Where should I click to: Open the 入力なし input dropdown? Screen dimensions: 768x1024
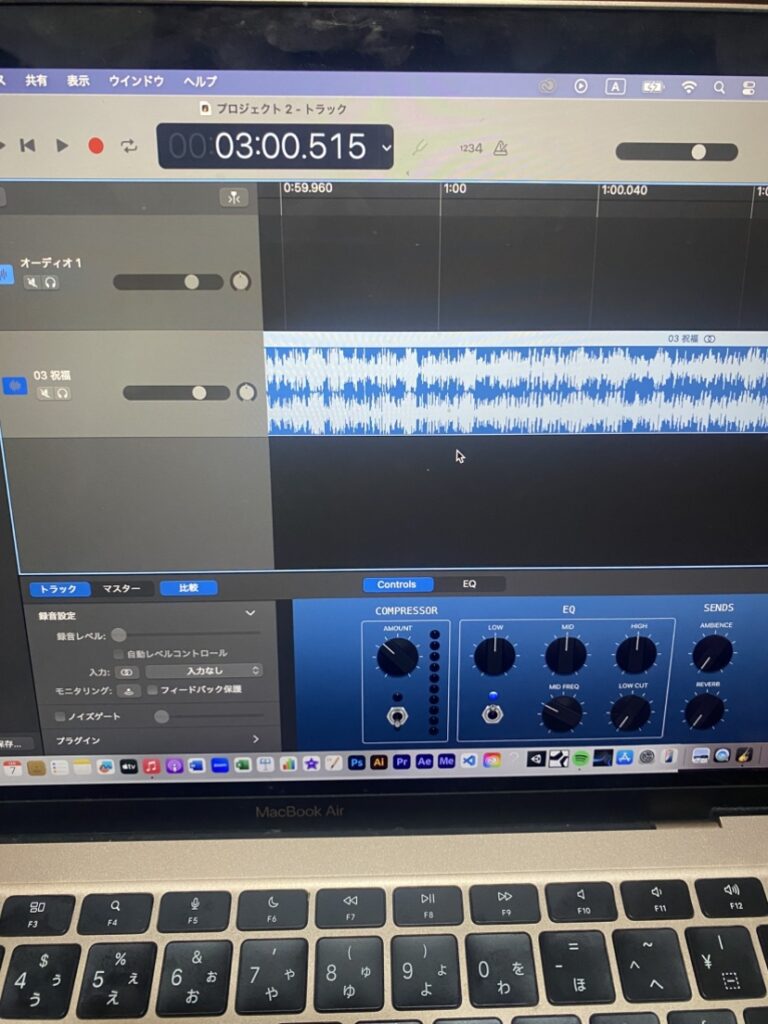pyautogui.click(x=204, y=671)
